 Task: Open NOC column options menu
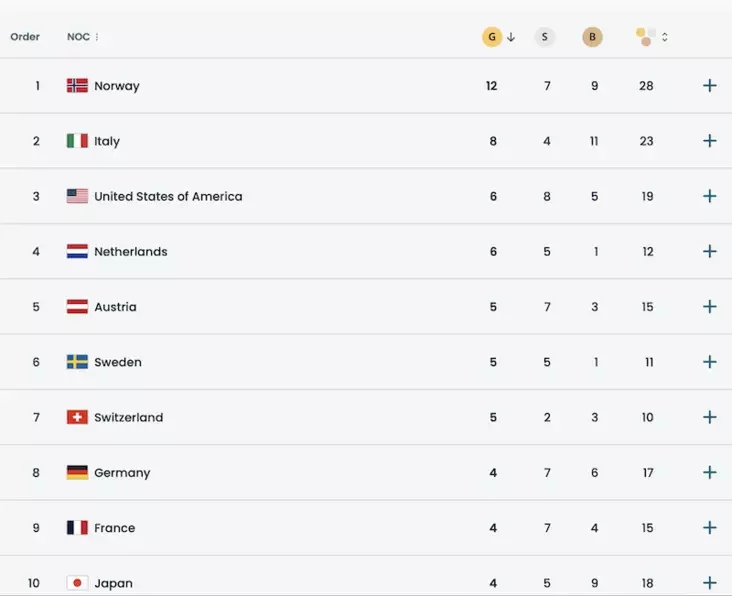(x=97, y=37)
